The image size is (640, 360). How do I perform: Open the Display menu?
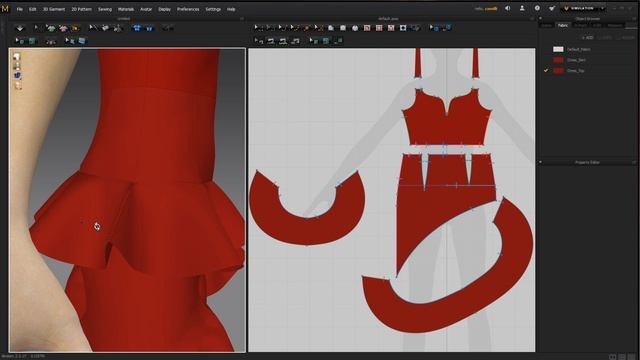pos(164,9)
